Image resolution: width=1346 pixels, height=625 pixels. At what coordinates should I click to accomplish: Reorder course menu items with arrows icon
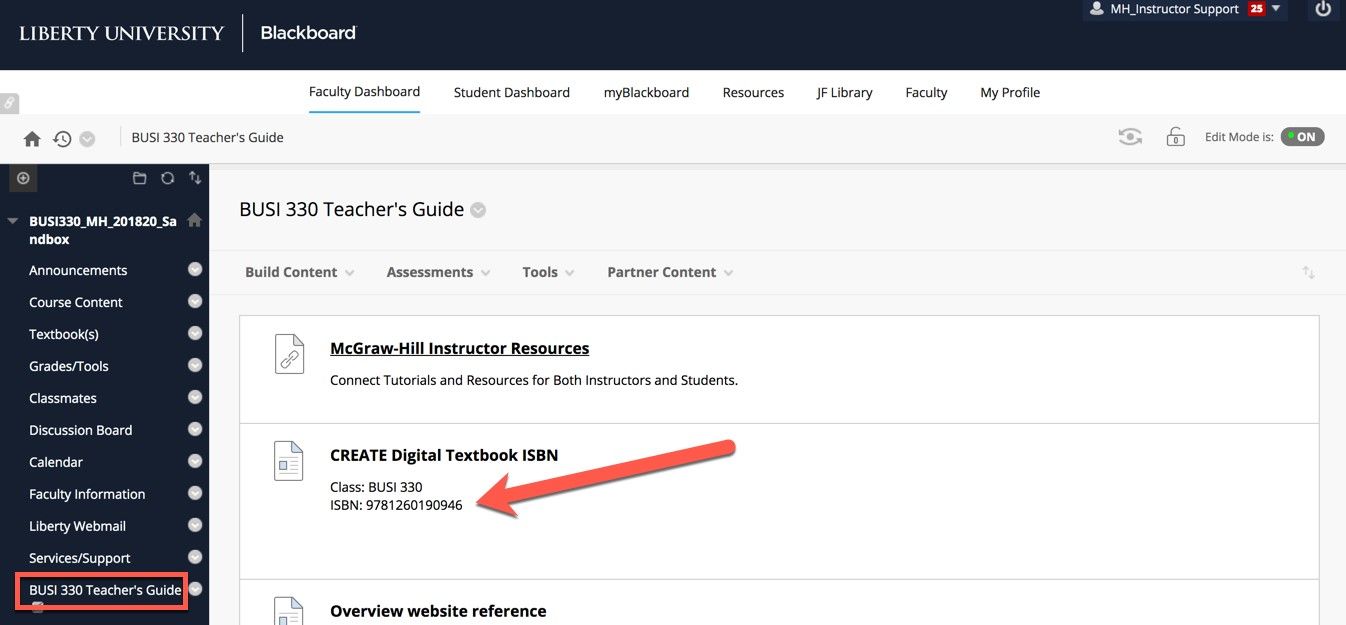[x=195, y=178]
